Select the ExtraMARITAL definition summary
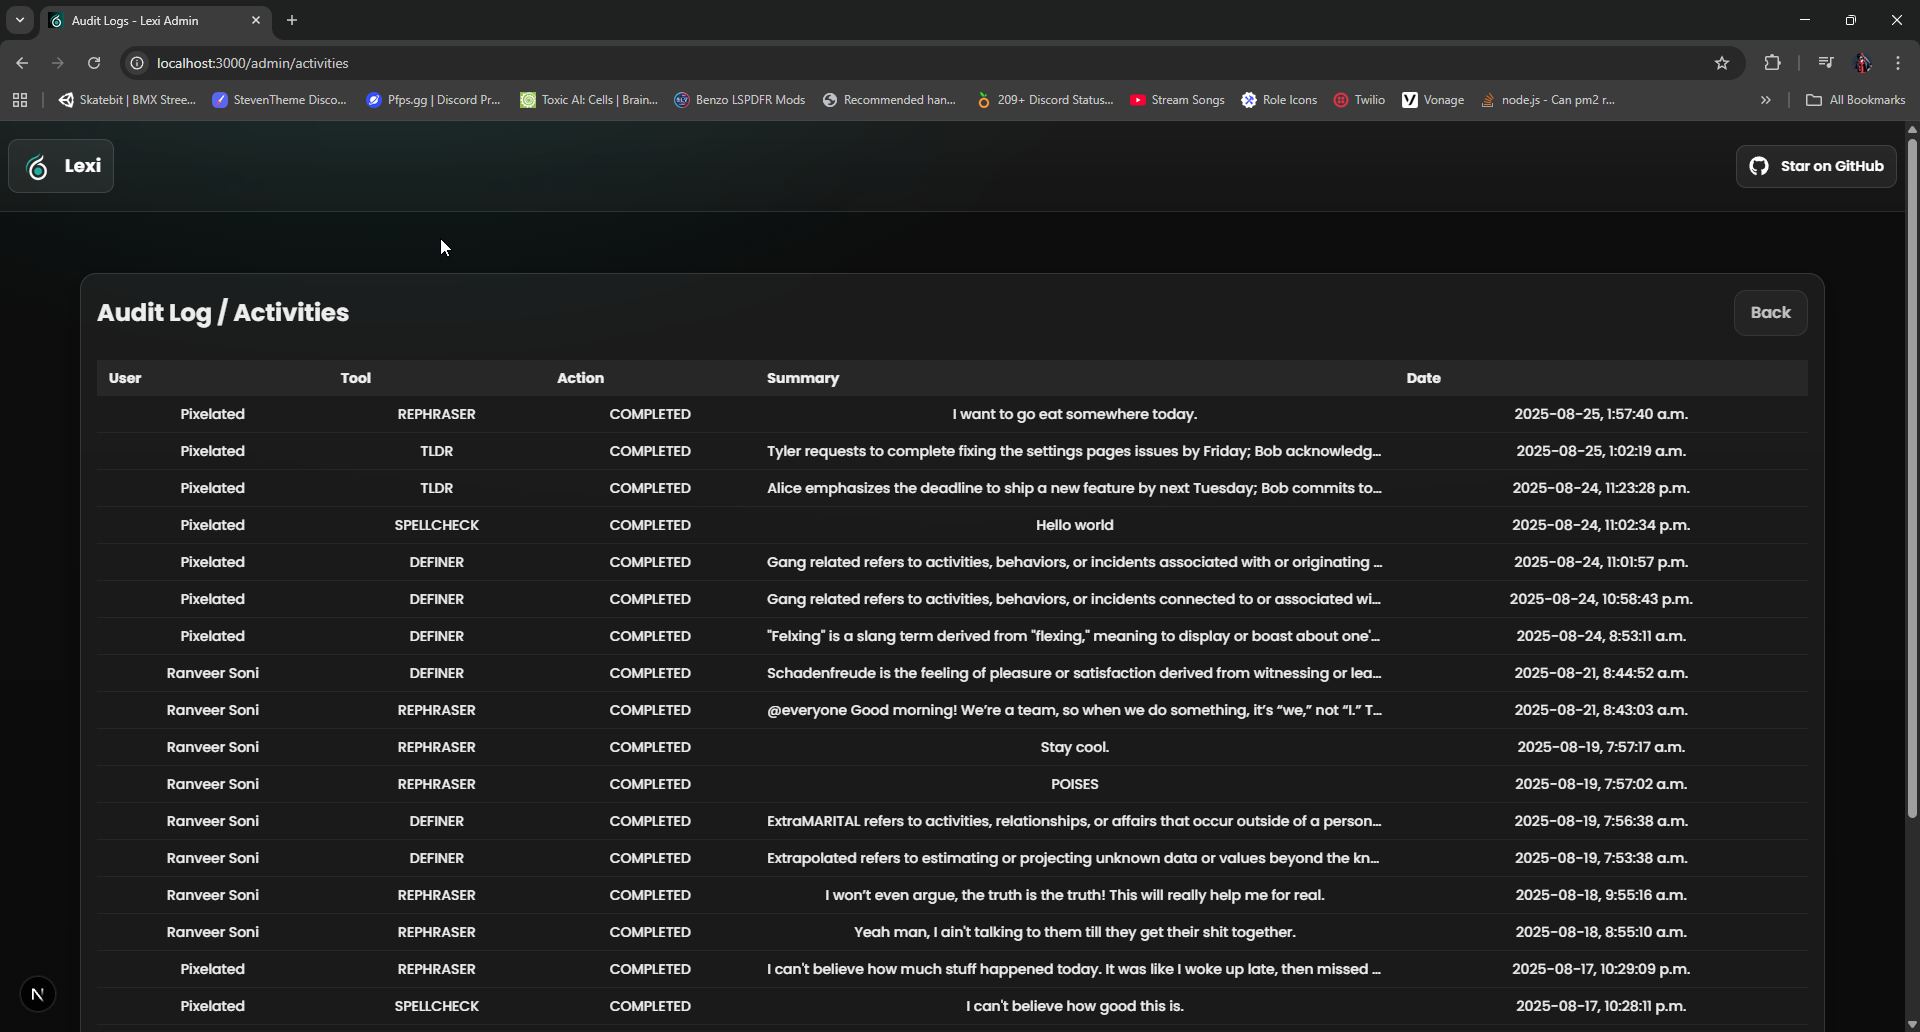This screenshot has height=1032, width=1920. [x=1074, y=821]
